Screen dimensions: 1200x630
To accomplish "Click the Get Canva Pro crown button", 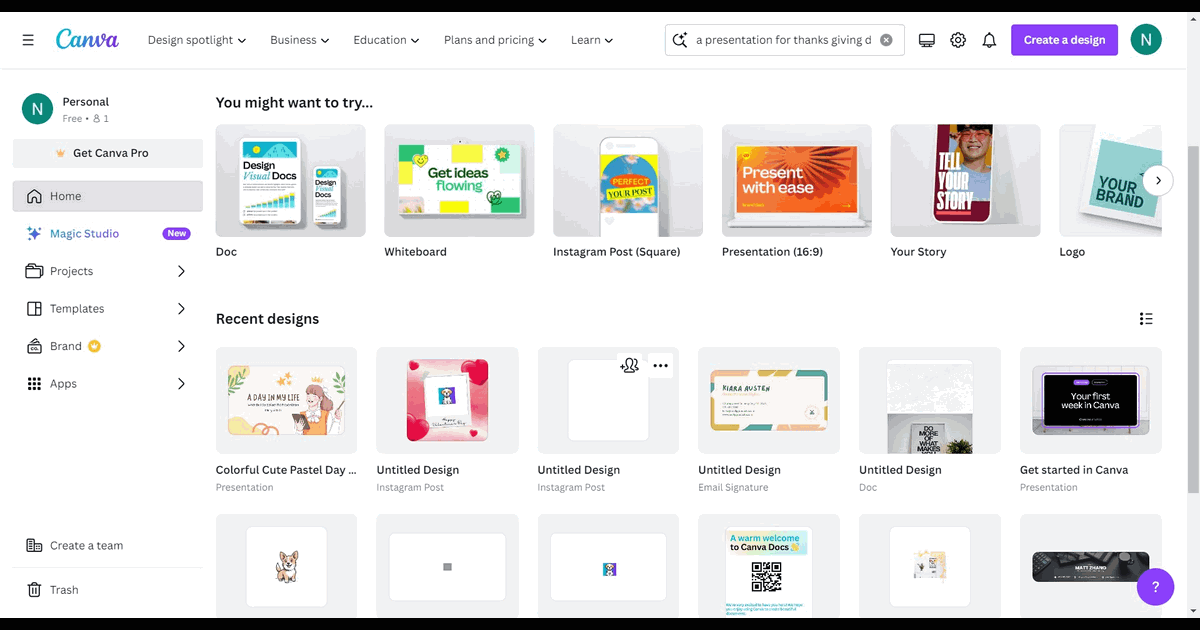I will [108, 153].
